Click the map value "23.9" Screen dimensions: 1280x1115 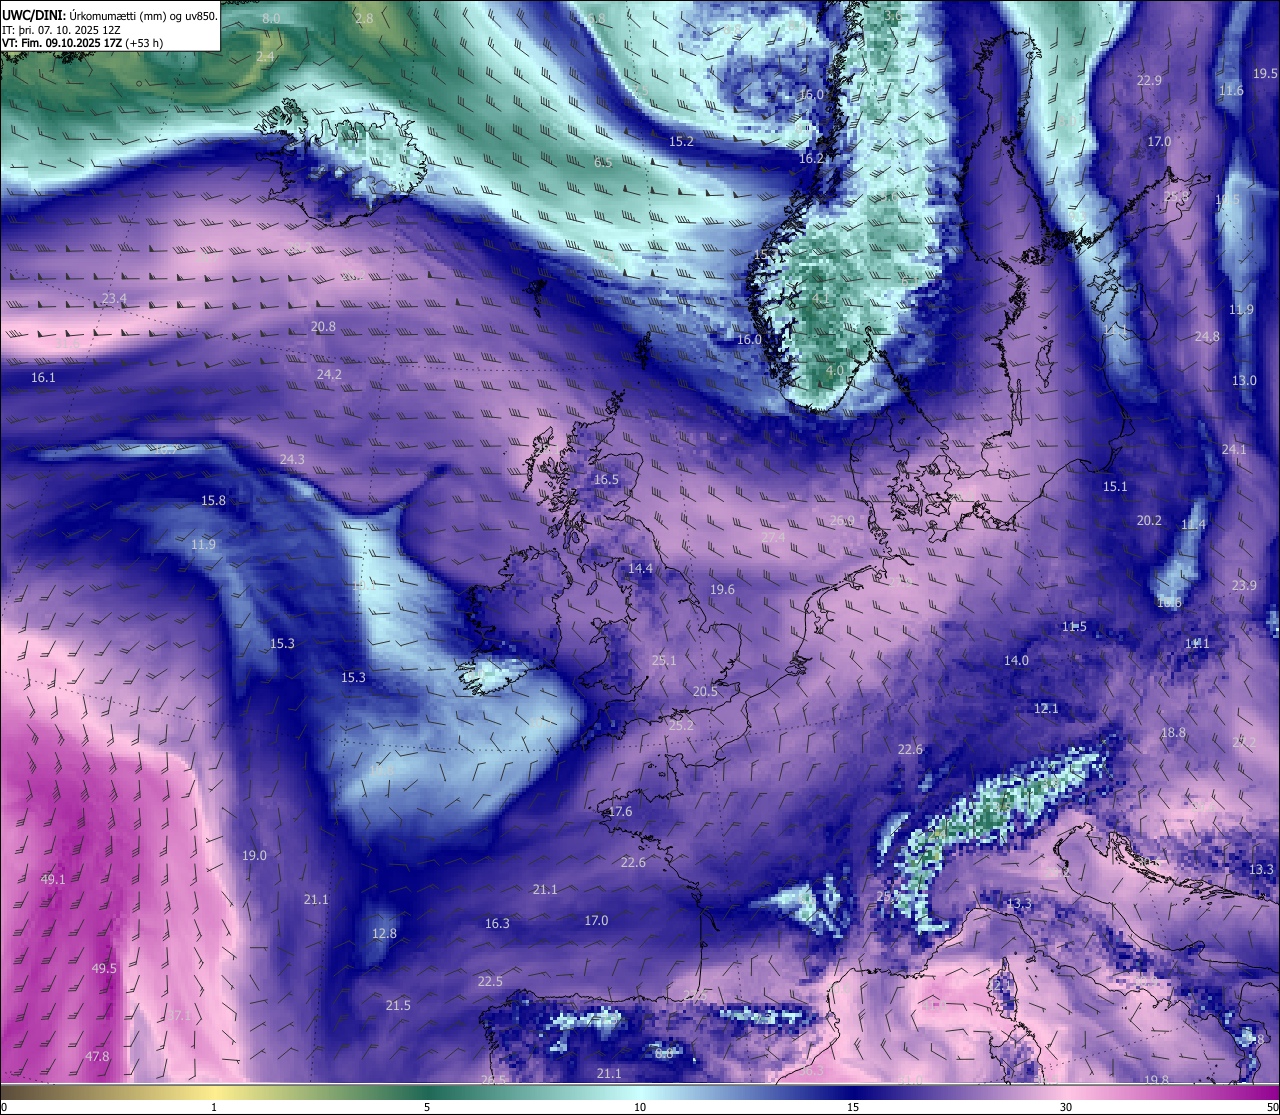coord(1244,586)
